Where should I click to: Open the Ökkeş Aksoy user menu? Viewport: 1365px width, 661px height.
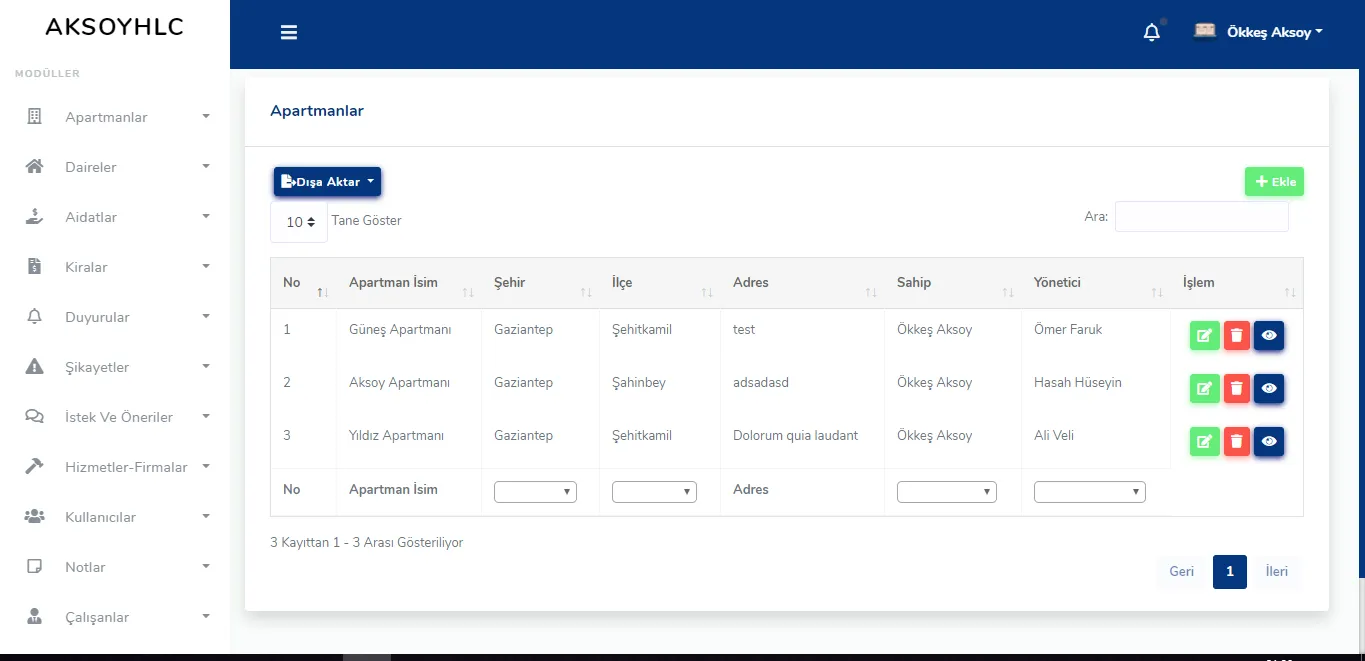click(x=1258, y=32)
